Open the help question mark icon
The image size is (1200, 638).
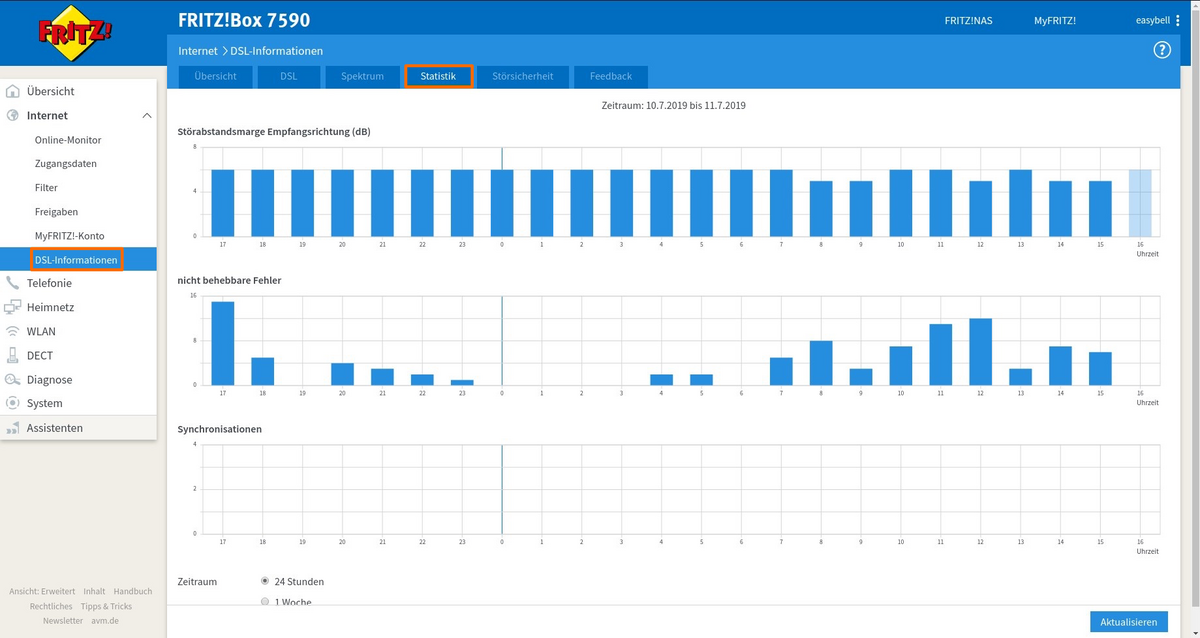click(x=1162, y=50)
